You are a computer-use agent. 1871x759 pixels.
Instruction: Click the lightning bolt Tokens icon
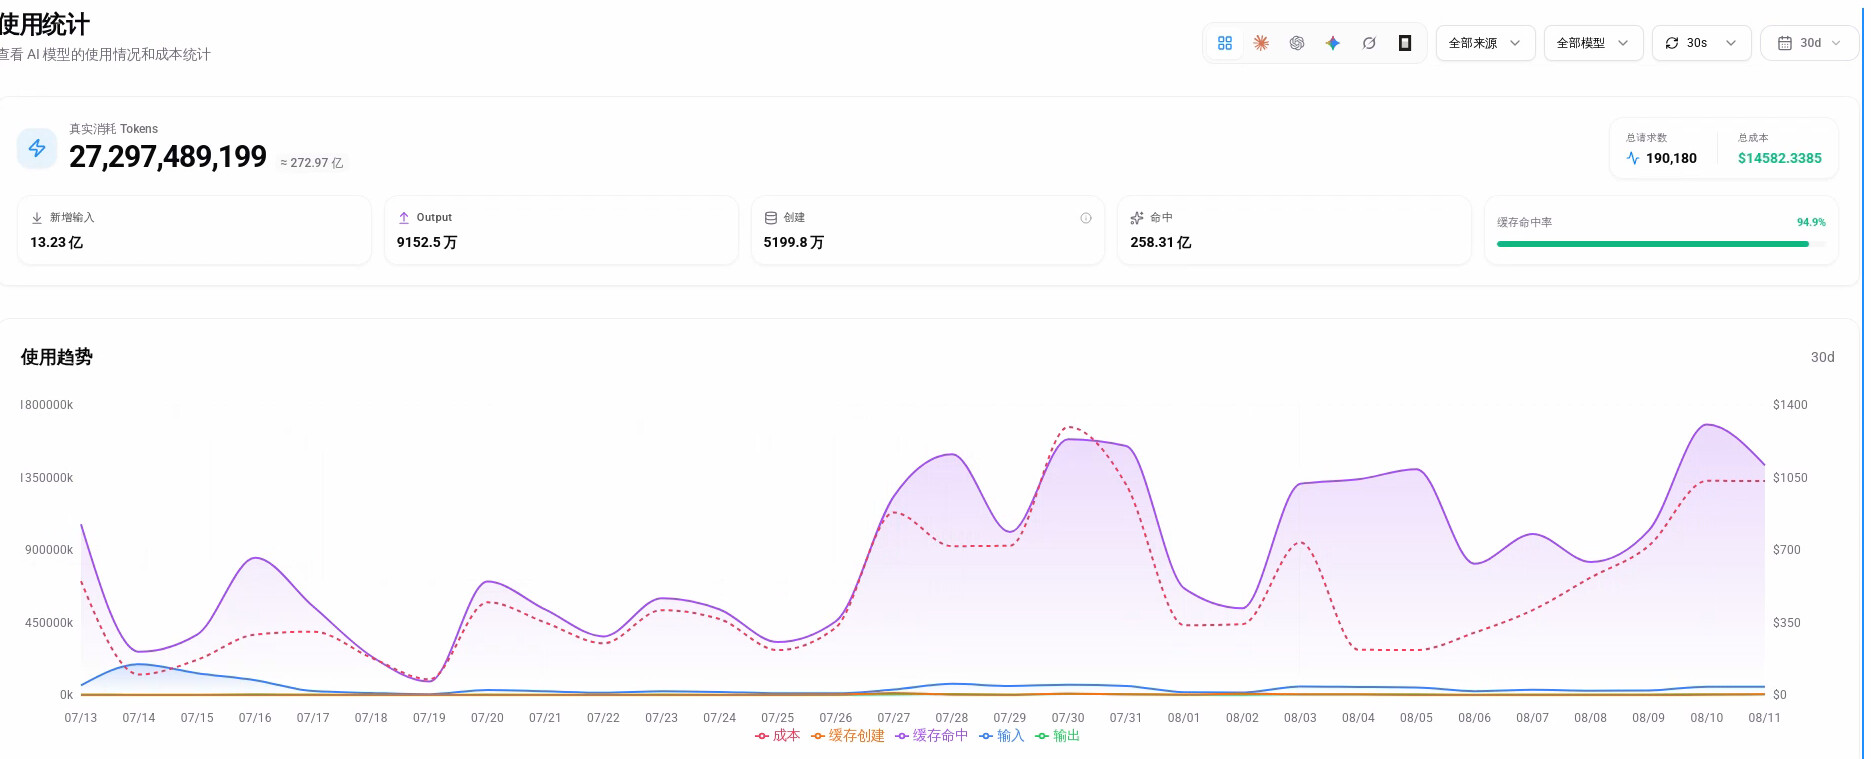[x=37, y=149]
